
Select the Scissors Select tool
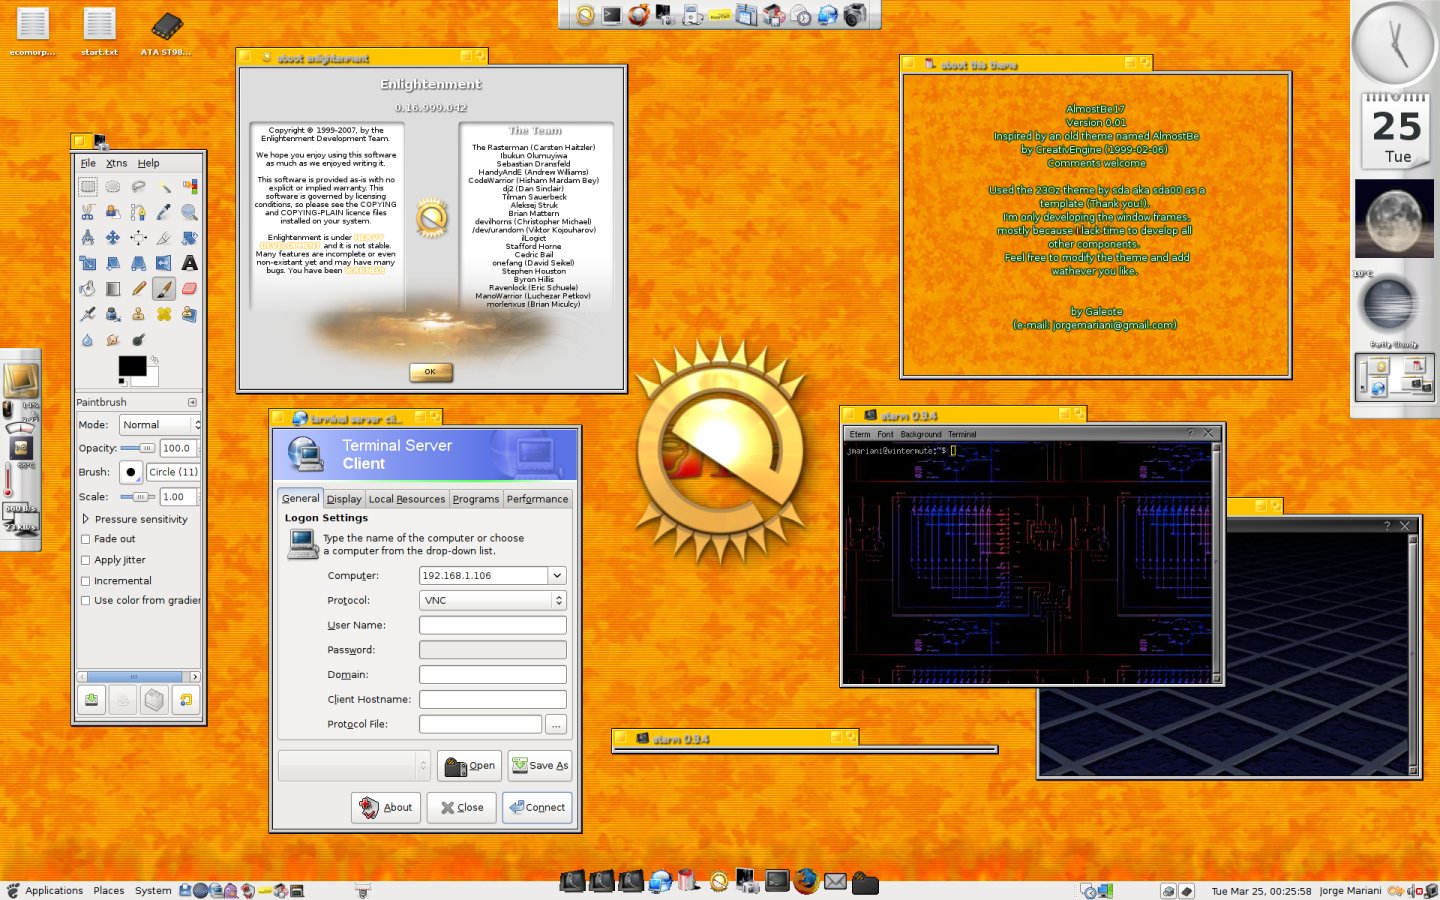point(88,212)
